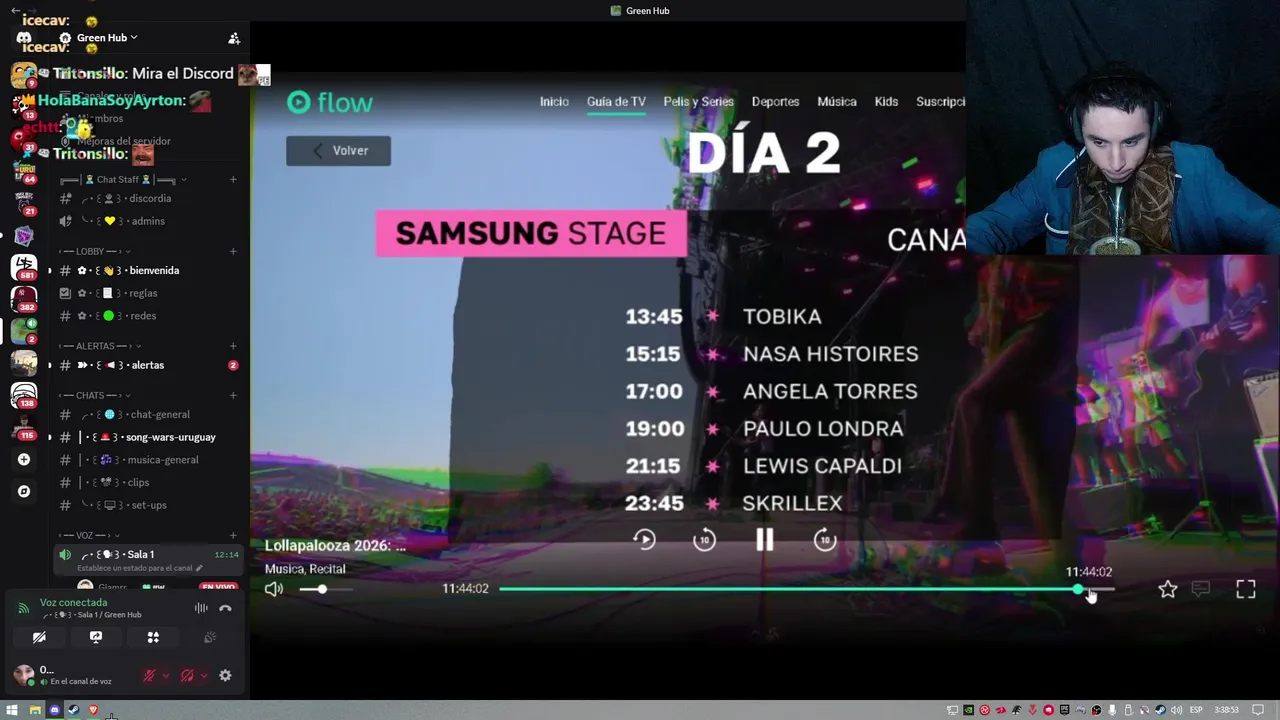Click the invite people icon

pos(234,38)
